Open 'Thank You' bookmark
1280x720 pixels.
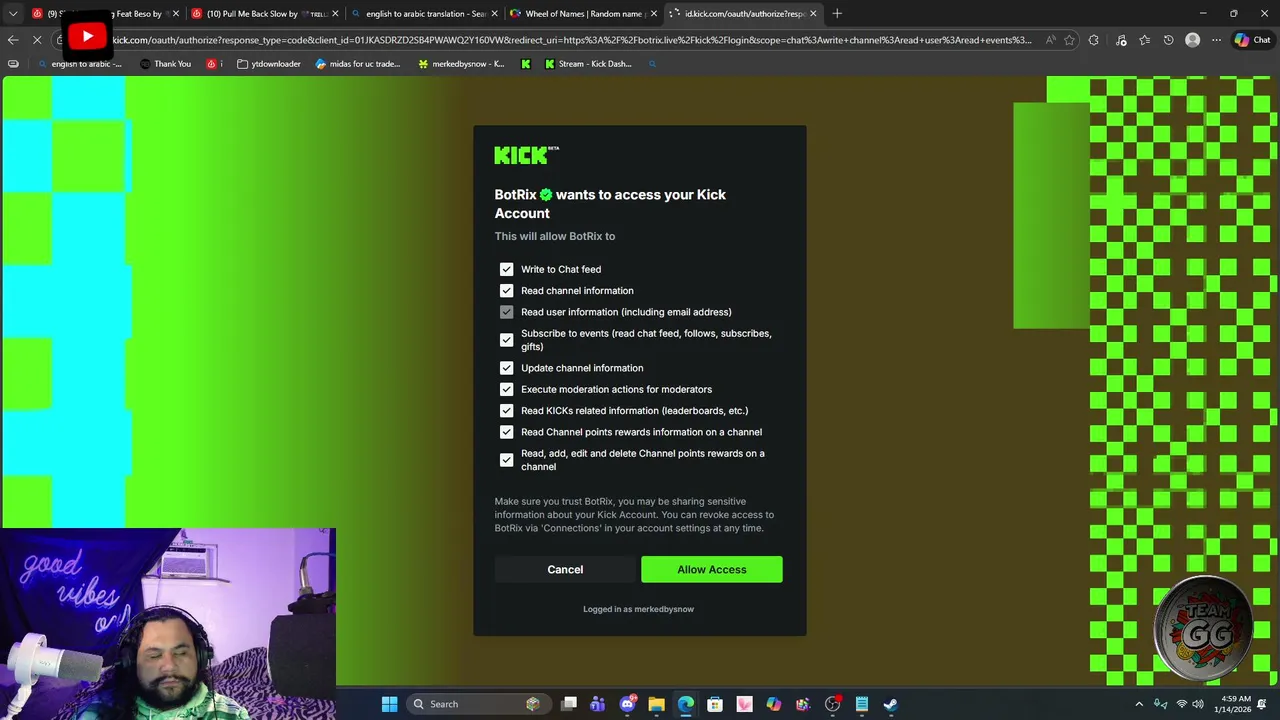(165, 64)
